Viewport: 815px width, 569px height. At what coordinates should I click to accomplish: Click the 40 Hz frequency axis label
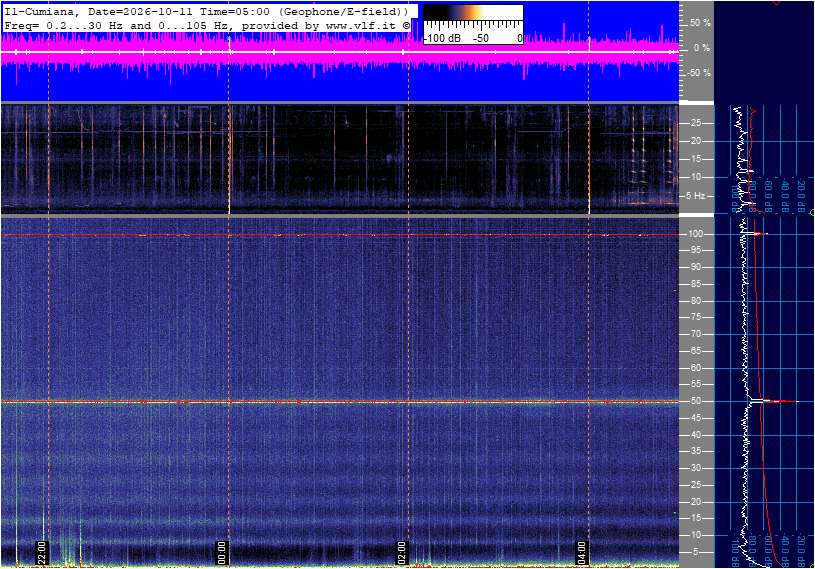click(695, 435)
